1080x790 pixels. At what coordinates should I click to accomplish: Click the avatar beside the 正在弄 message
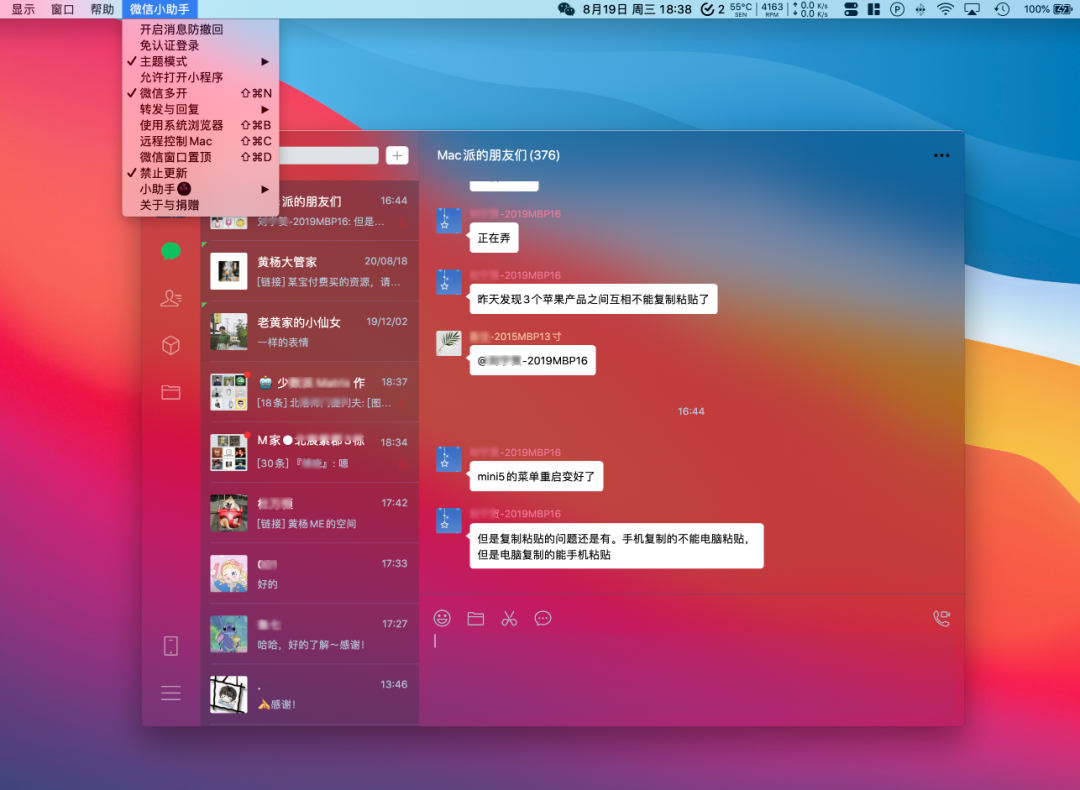tap(449, 220)
